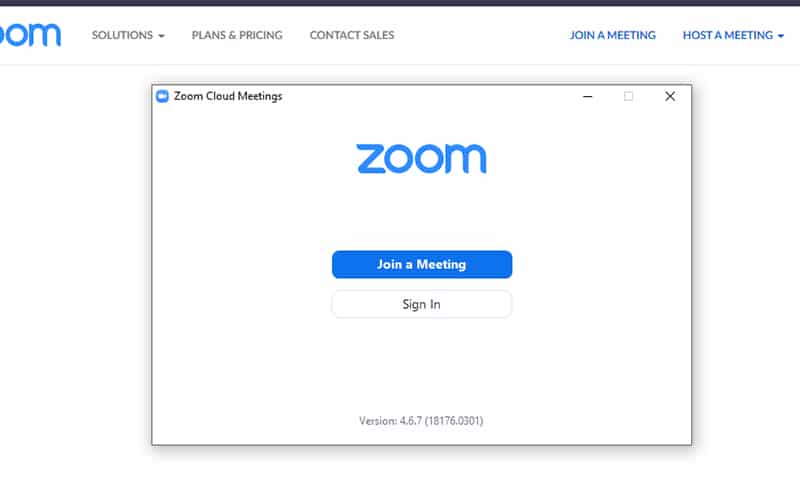800x500 pixels.
Task: Click the dark browser bar at top
Action: point(400,3)
